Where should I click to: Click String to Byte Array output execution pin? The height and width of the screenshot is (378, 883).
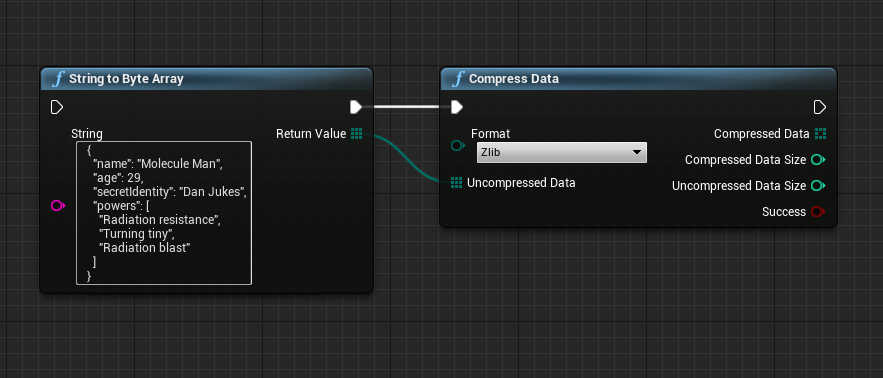coord(356,107)
